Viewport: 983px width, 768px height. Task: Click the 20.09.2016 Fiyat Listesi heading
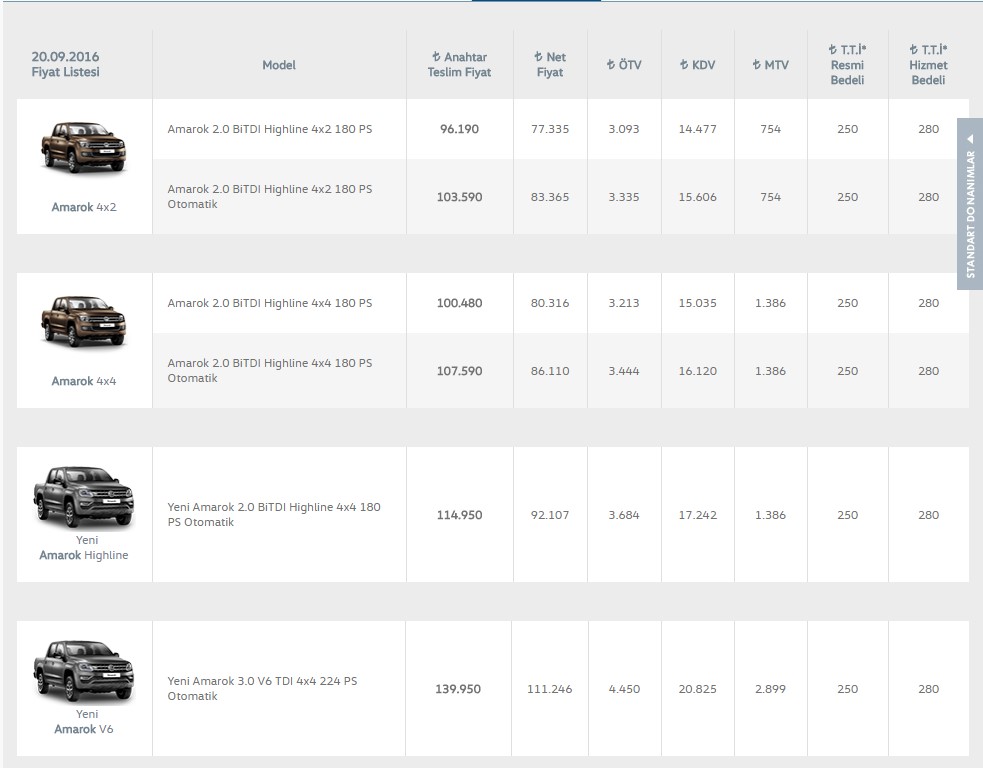coord(66,65)
